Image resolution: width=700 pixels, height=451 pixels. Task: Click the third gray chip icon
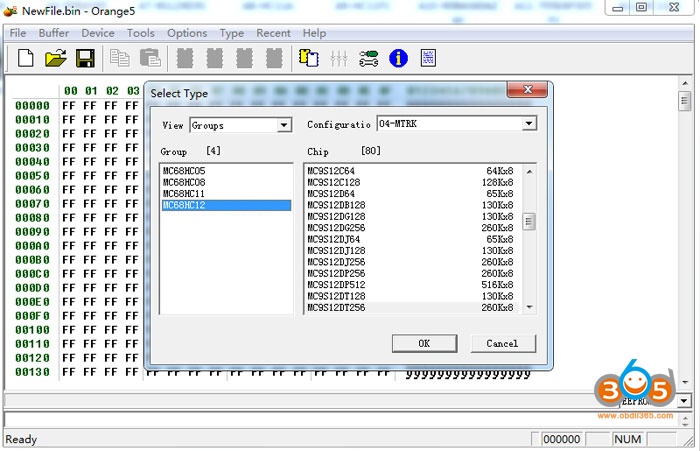point(244,58)
